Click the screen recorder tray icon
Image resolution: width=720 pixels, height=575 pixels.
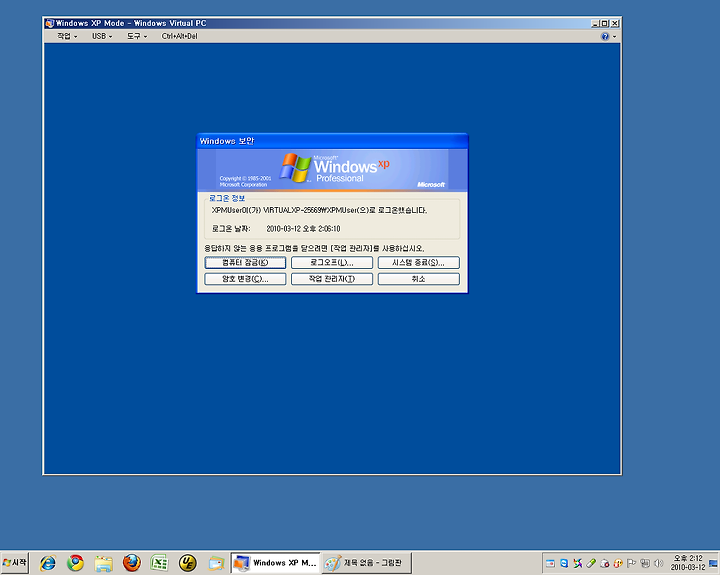click(x=551, y=563)
